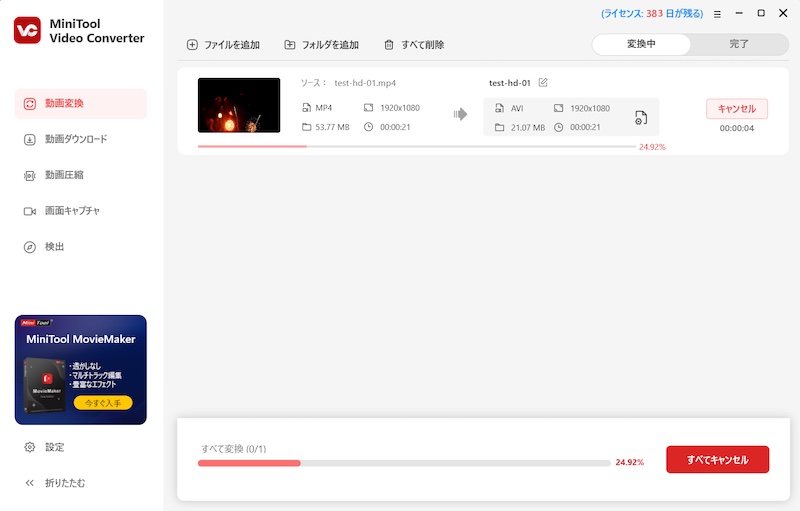Click the MiniTool Video Converter logo icon

[x=27, y=30]
